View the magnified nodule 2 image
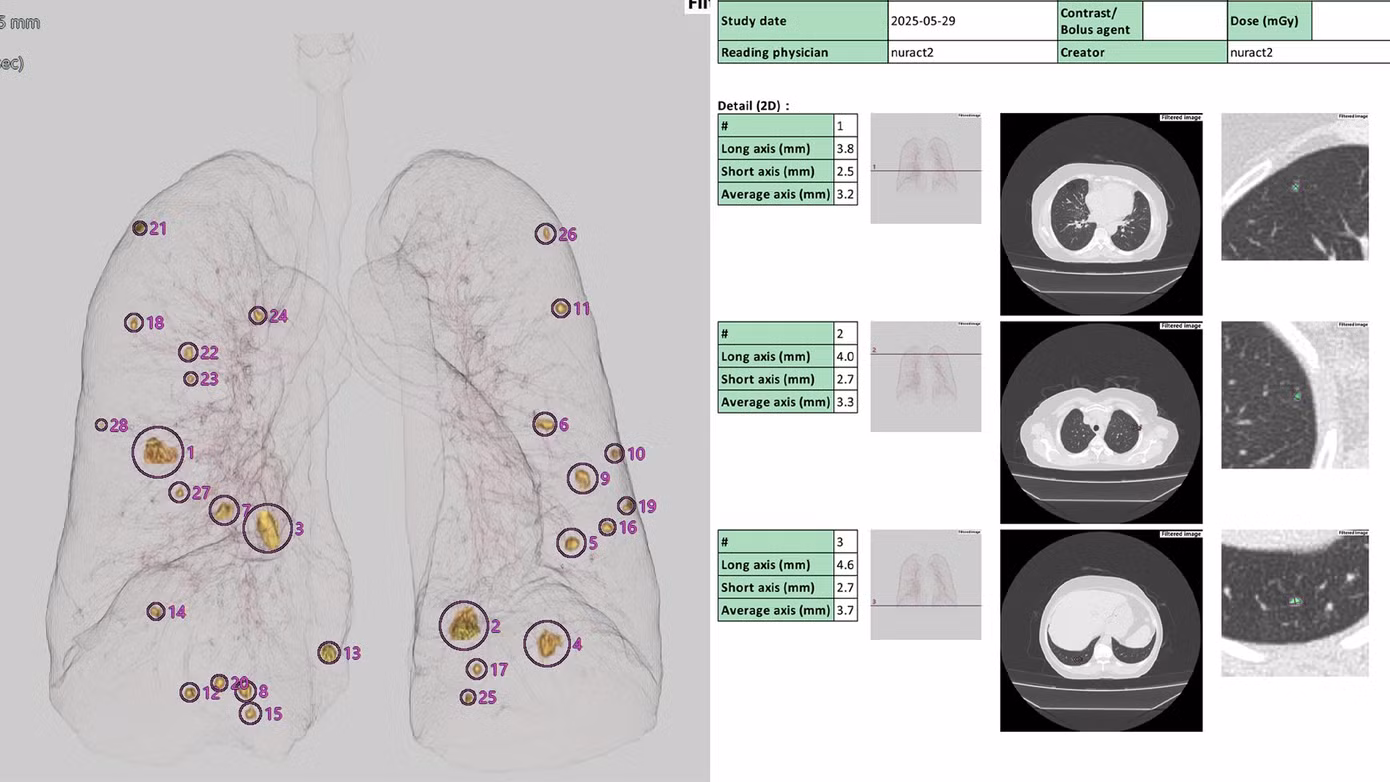Image resolution: width=1390 pixels, height=782 pixels. coord(1295,394)
